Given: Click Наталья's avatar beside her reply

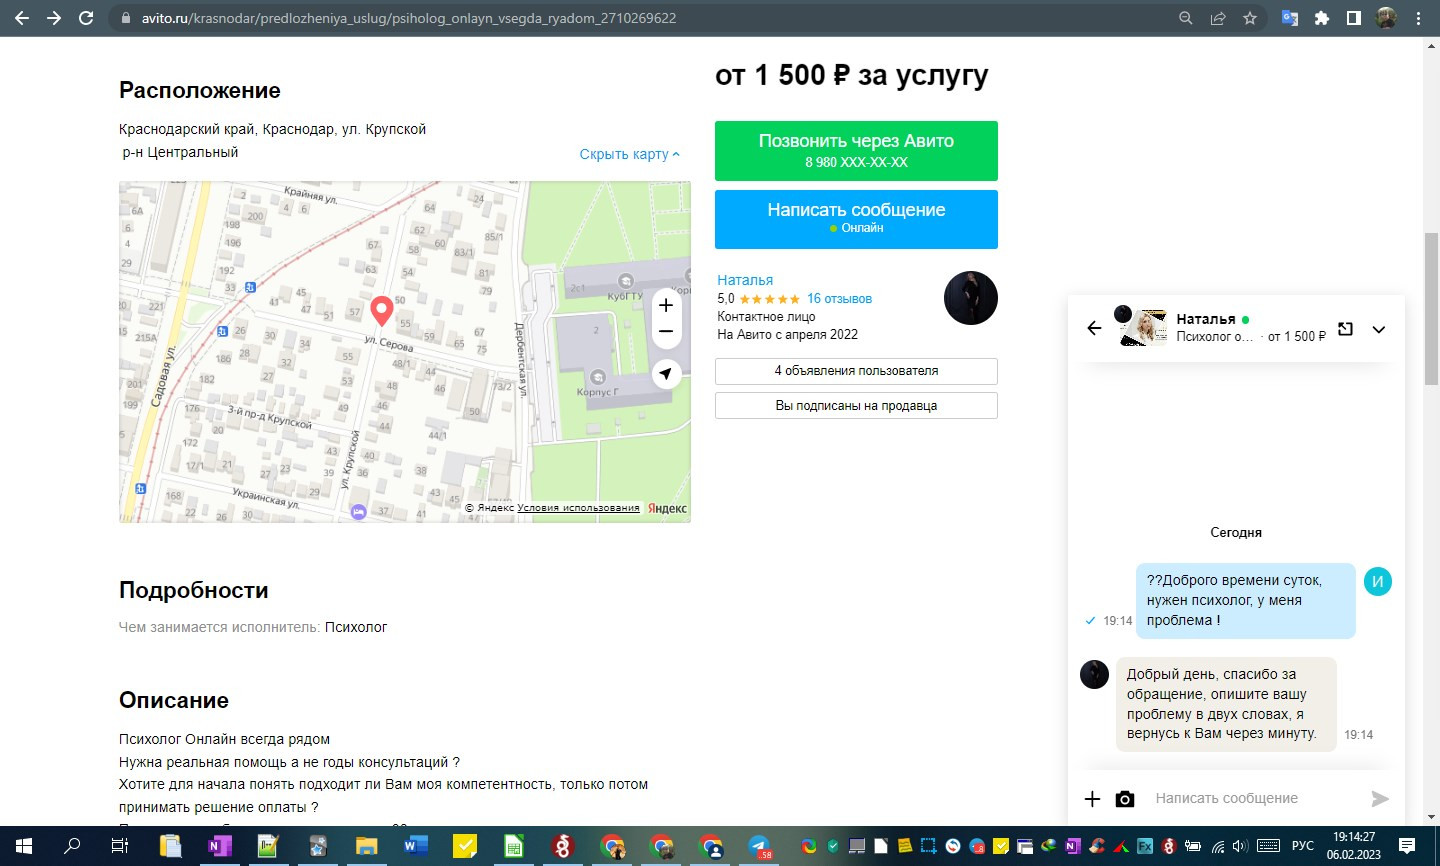Looking at the screenshot, I should (x=1094, y=674).
